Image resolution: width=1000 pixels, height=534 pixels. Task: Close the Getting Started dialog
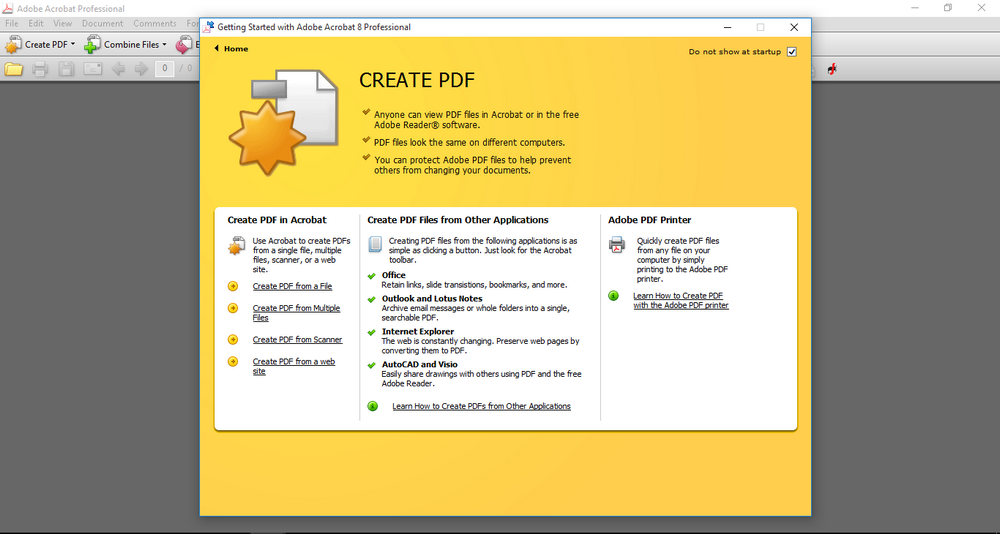click(794, 27)
